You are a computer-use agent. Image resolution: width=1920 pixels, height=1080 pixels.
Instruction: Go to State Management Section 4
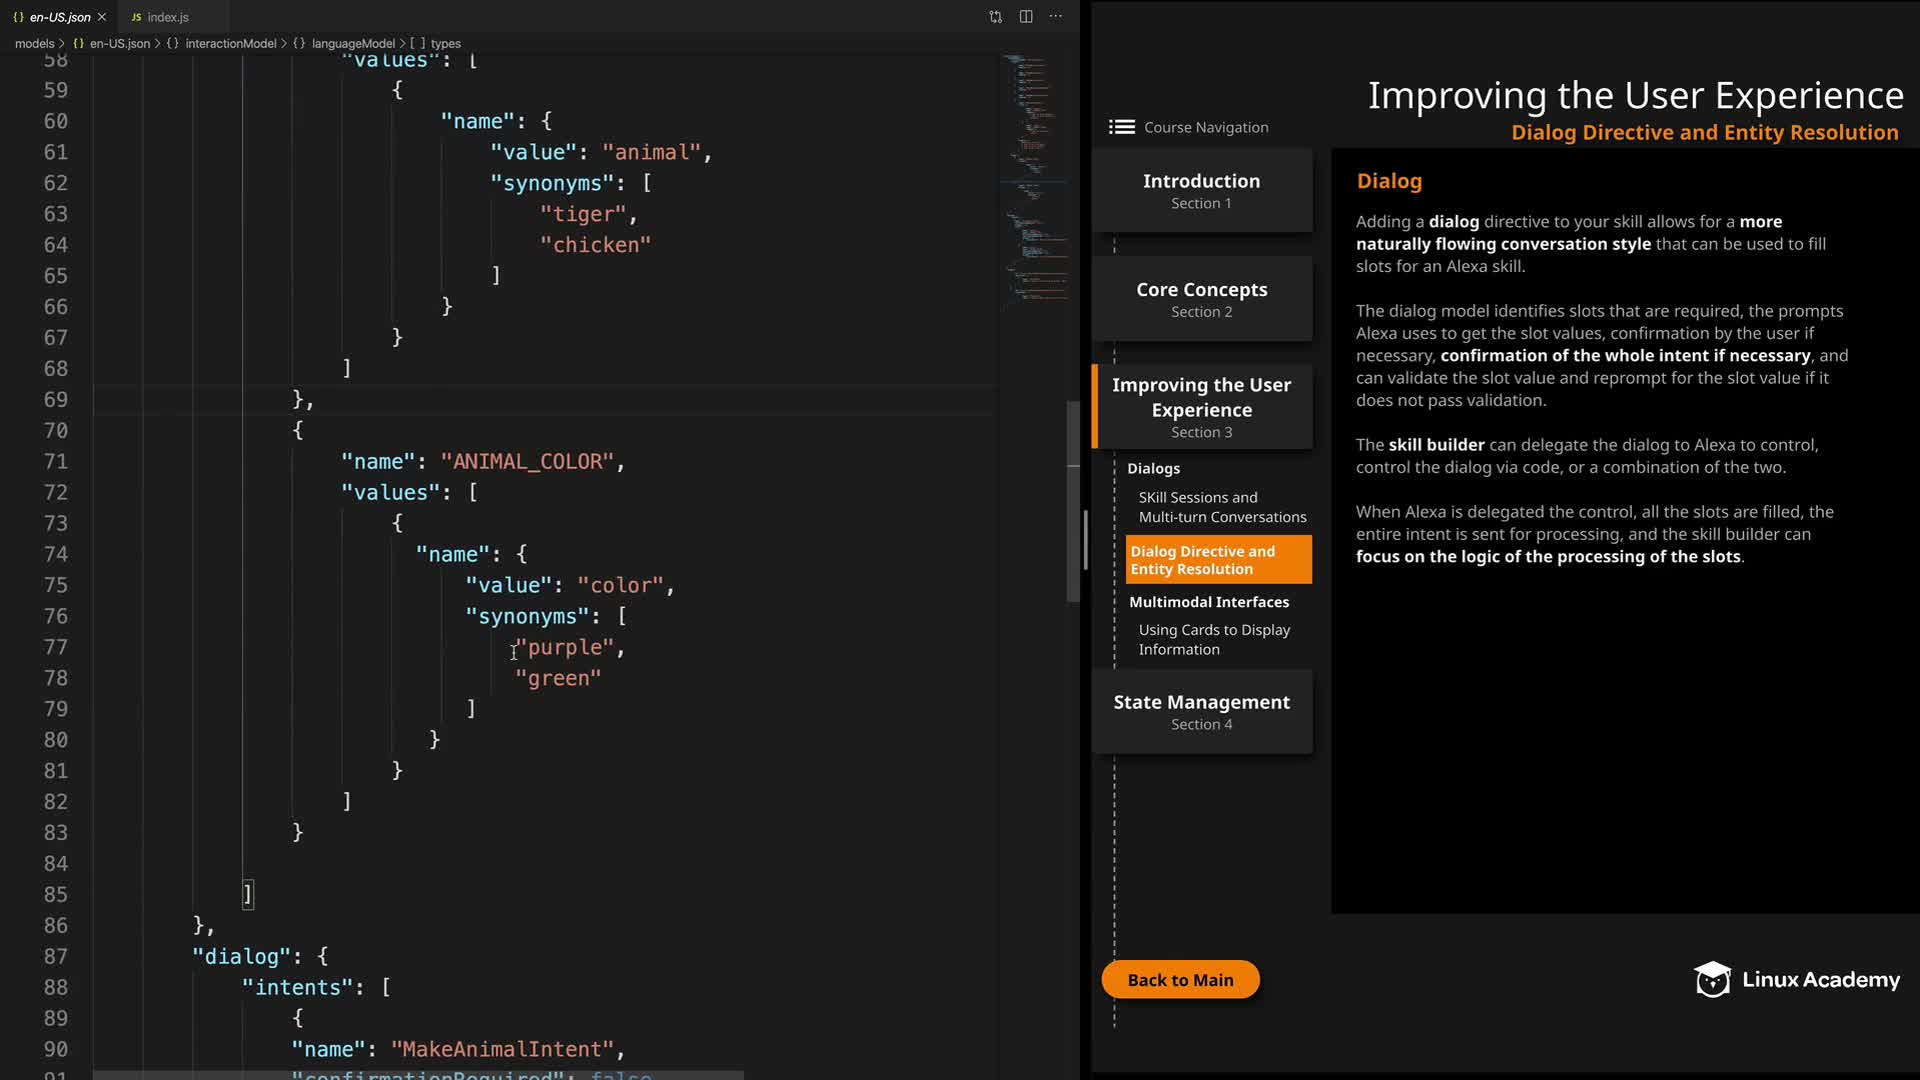pos(1201,712)
